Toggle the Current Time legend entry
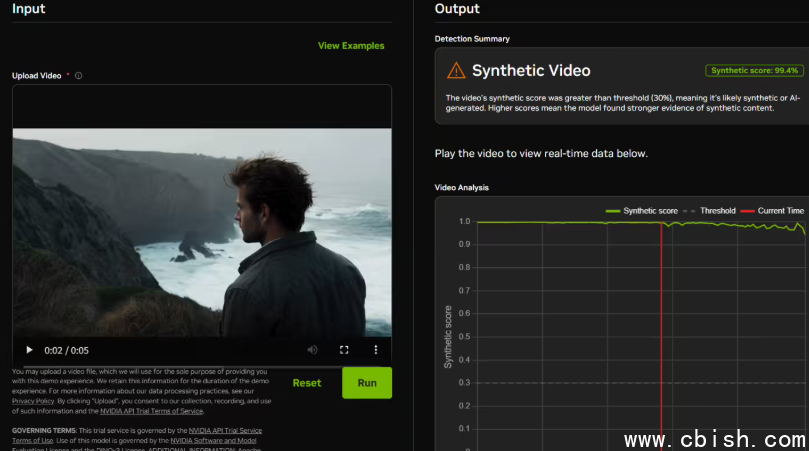This screenshot has height=451, width=809. pos(772,211)
